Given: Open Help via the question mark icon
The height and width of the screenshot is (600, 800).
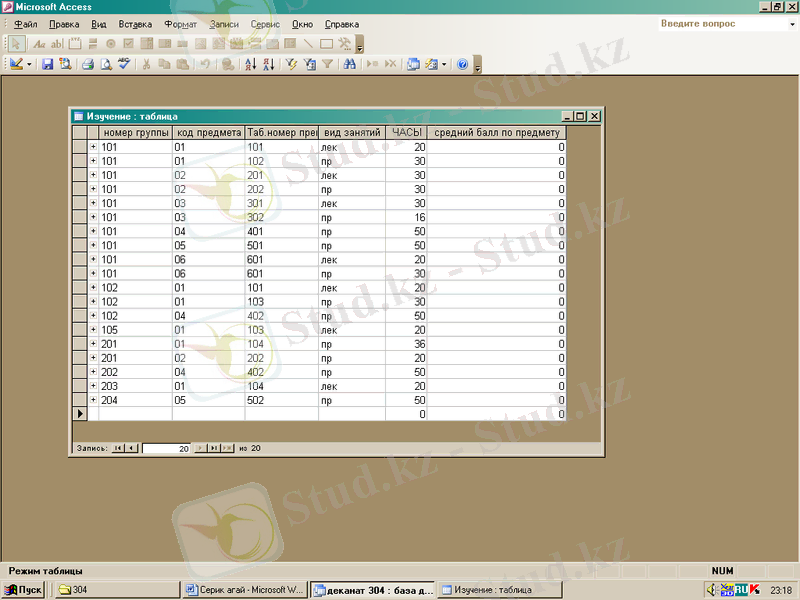Looking at the screenshot, I should pyautogui.click(x=462, y=64).
